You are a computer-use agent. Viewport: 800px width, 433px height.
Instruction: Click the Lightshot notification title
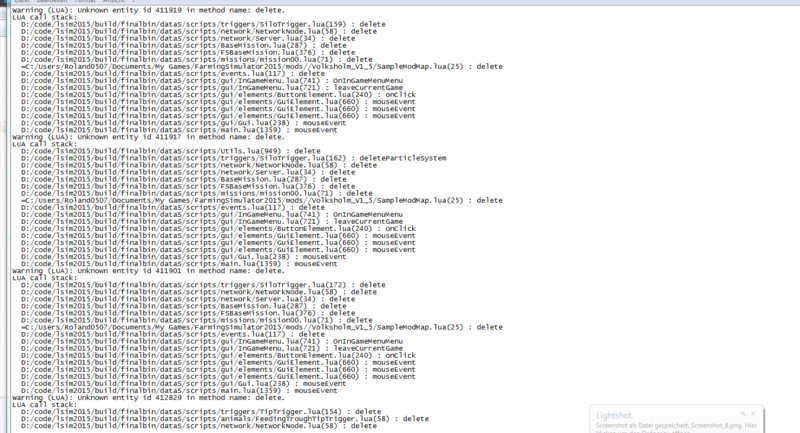614,416
